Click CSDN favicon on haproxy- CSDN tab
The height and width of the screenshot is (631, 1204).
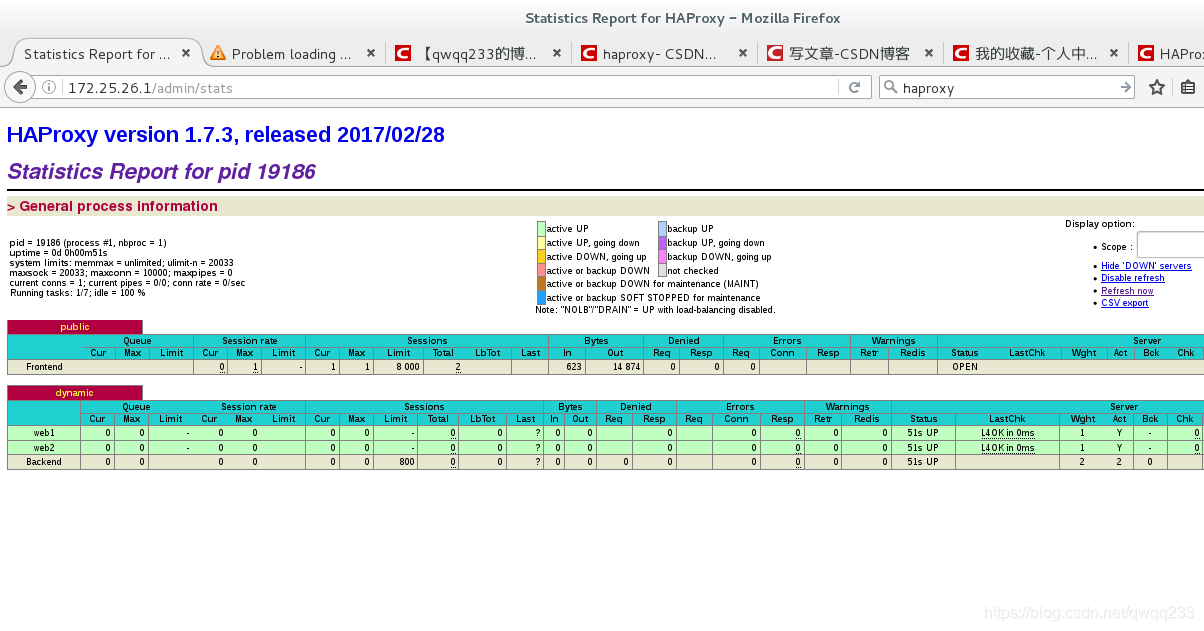click(589, 54)
